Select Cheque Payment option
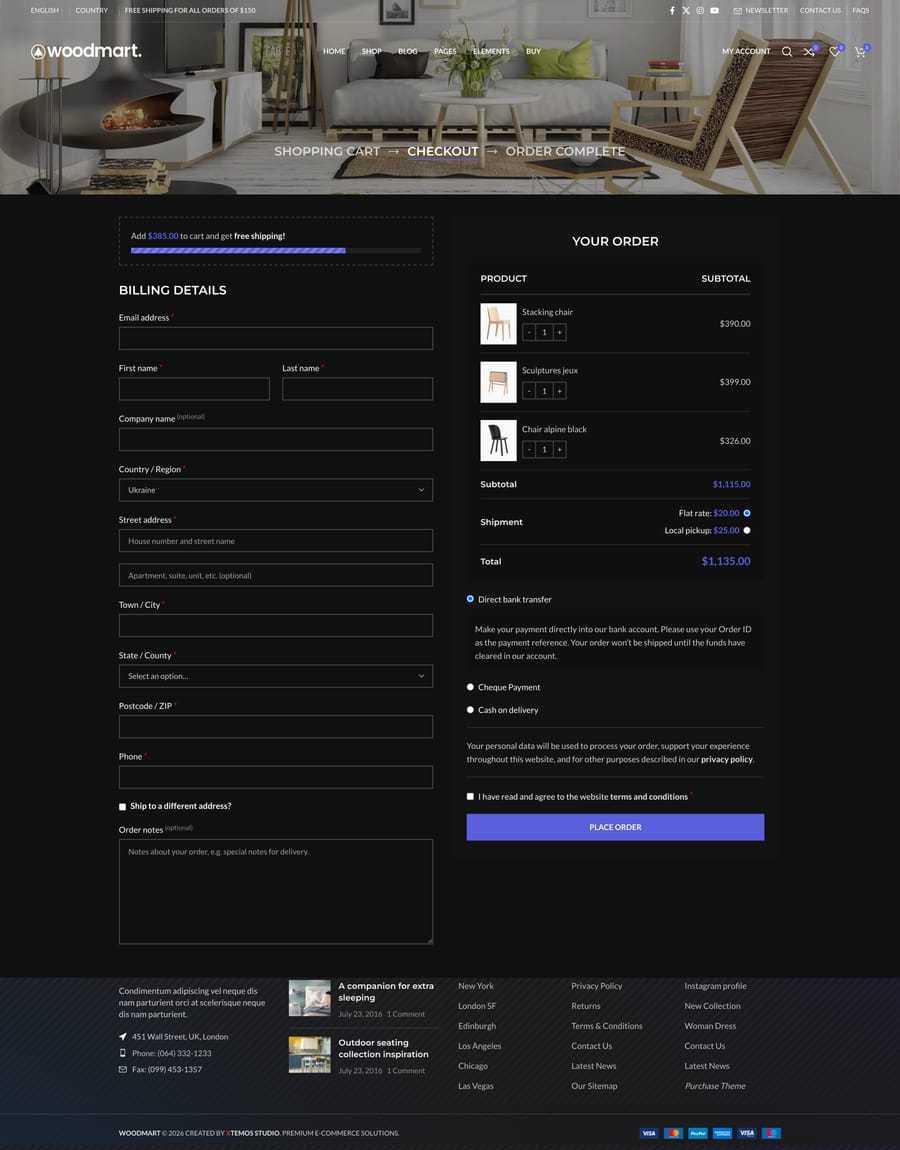Viewport: 900px width, 1150px height. (x=470, y=687)
